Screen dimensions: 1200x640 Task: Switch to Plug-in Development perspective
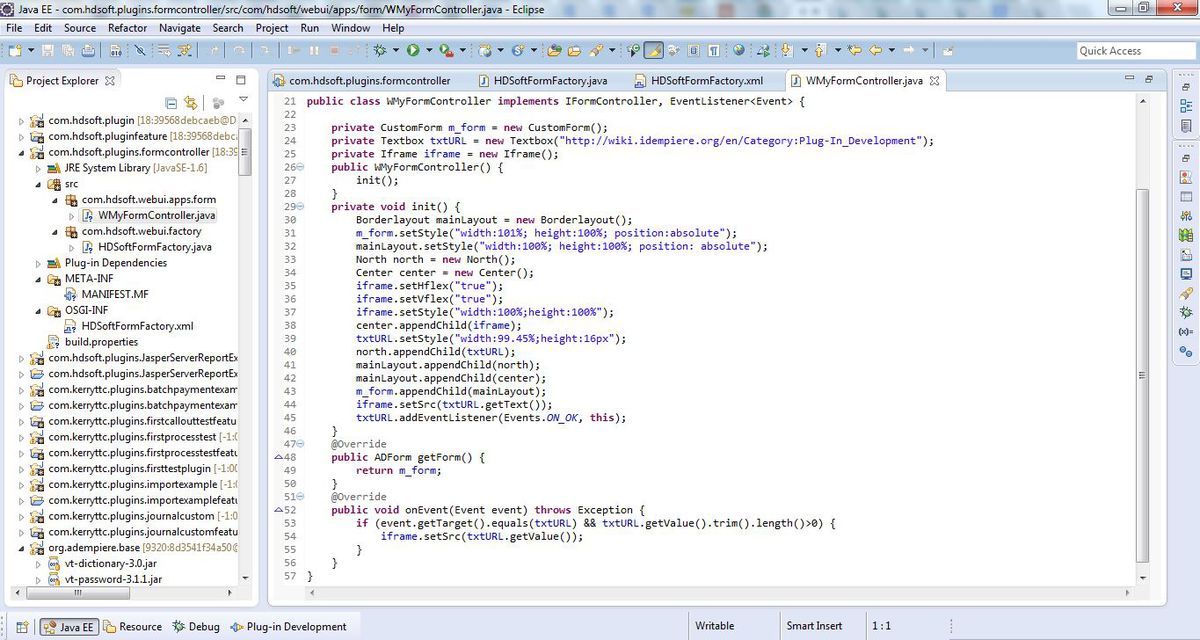coord(288,627)
